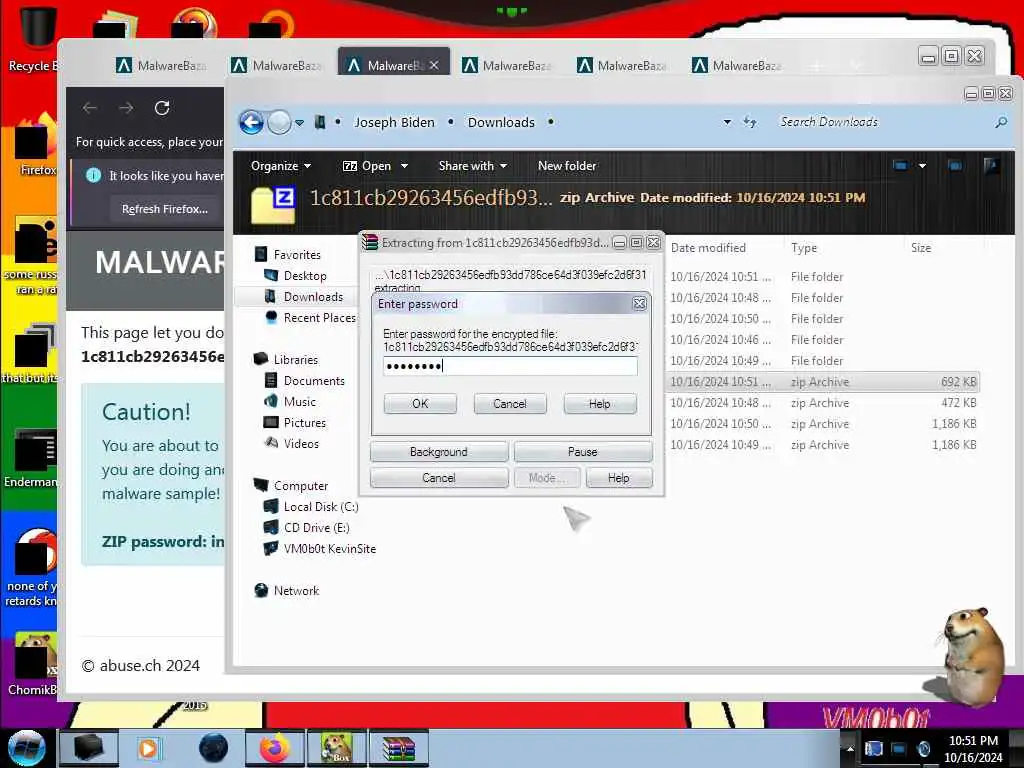1024x768 pixels.
Task: Click the Explorer forward arrow button
Action: click(280, 122)
